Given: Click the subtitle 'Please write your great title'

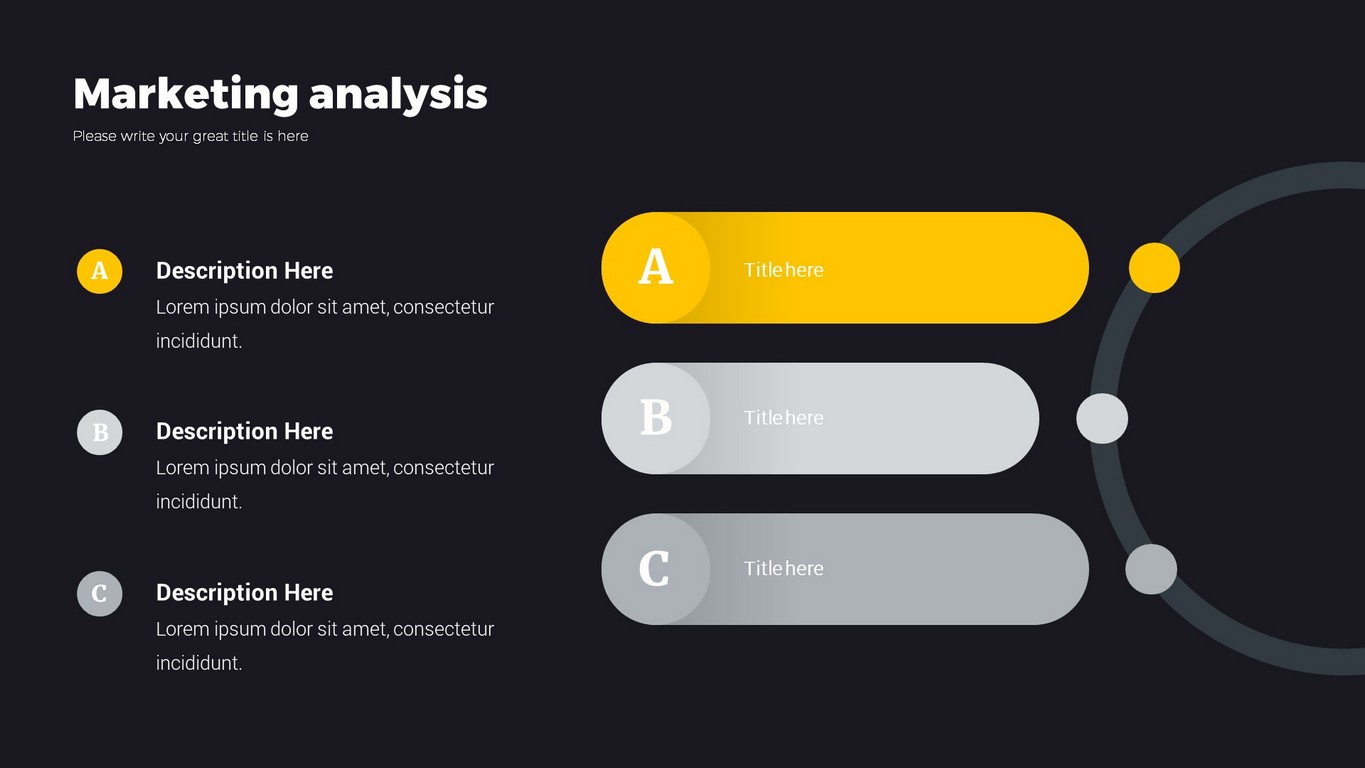Looking at the screenshot, I should 190,136.
